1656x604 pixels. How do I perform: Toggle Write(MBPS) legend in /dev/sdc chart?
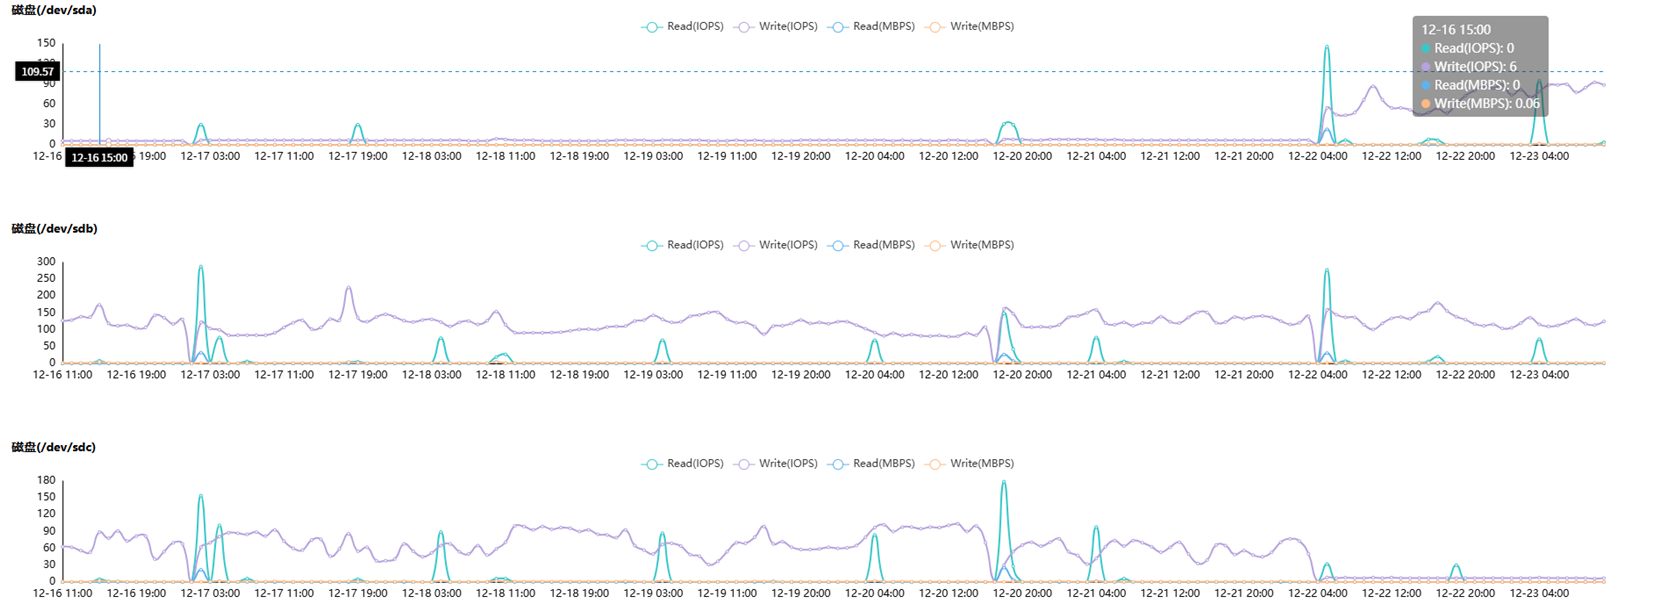[x=969, y=464]
